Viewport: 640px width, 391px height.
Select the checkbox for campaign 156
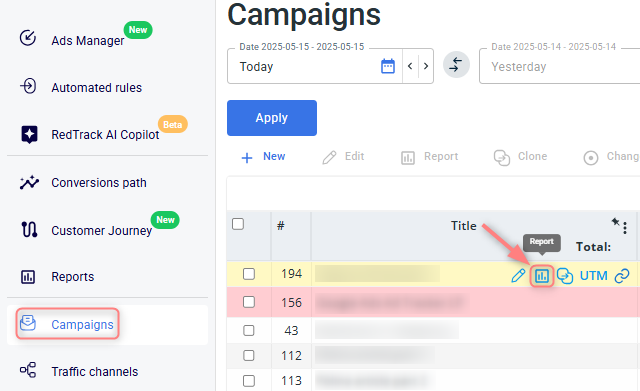(x=249, y=302)
